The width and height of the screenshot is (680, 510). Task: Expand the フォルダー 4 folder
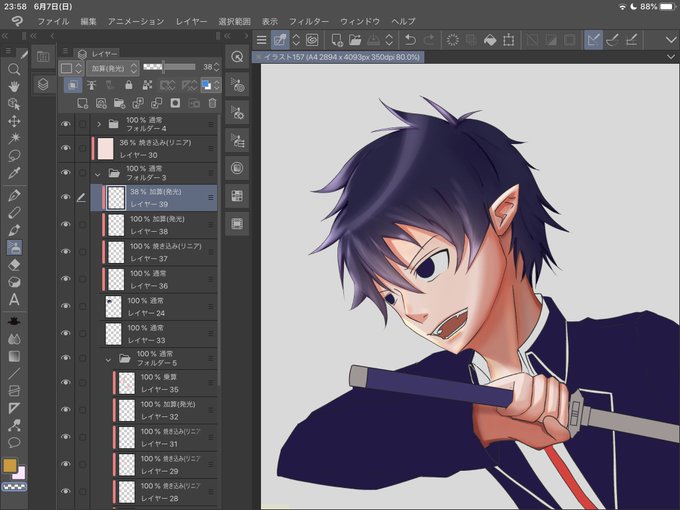[x=98, y=124]
